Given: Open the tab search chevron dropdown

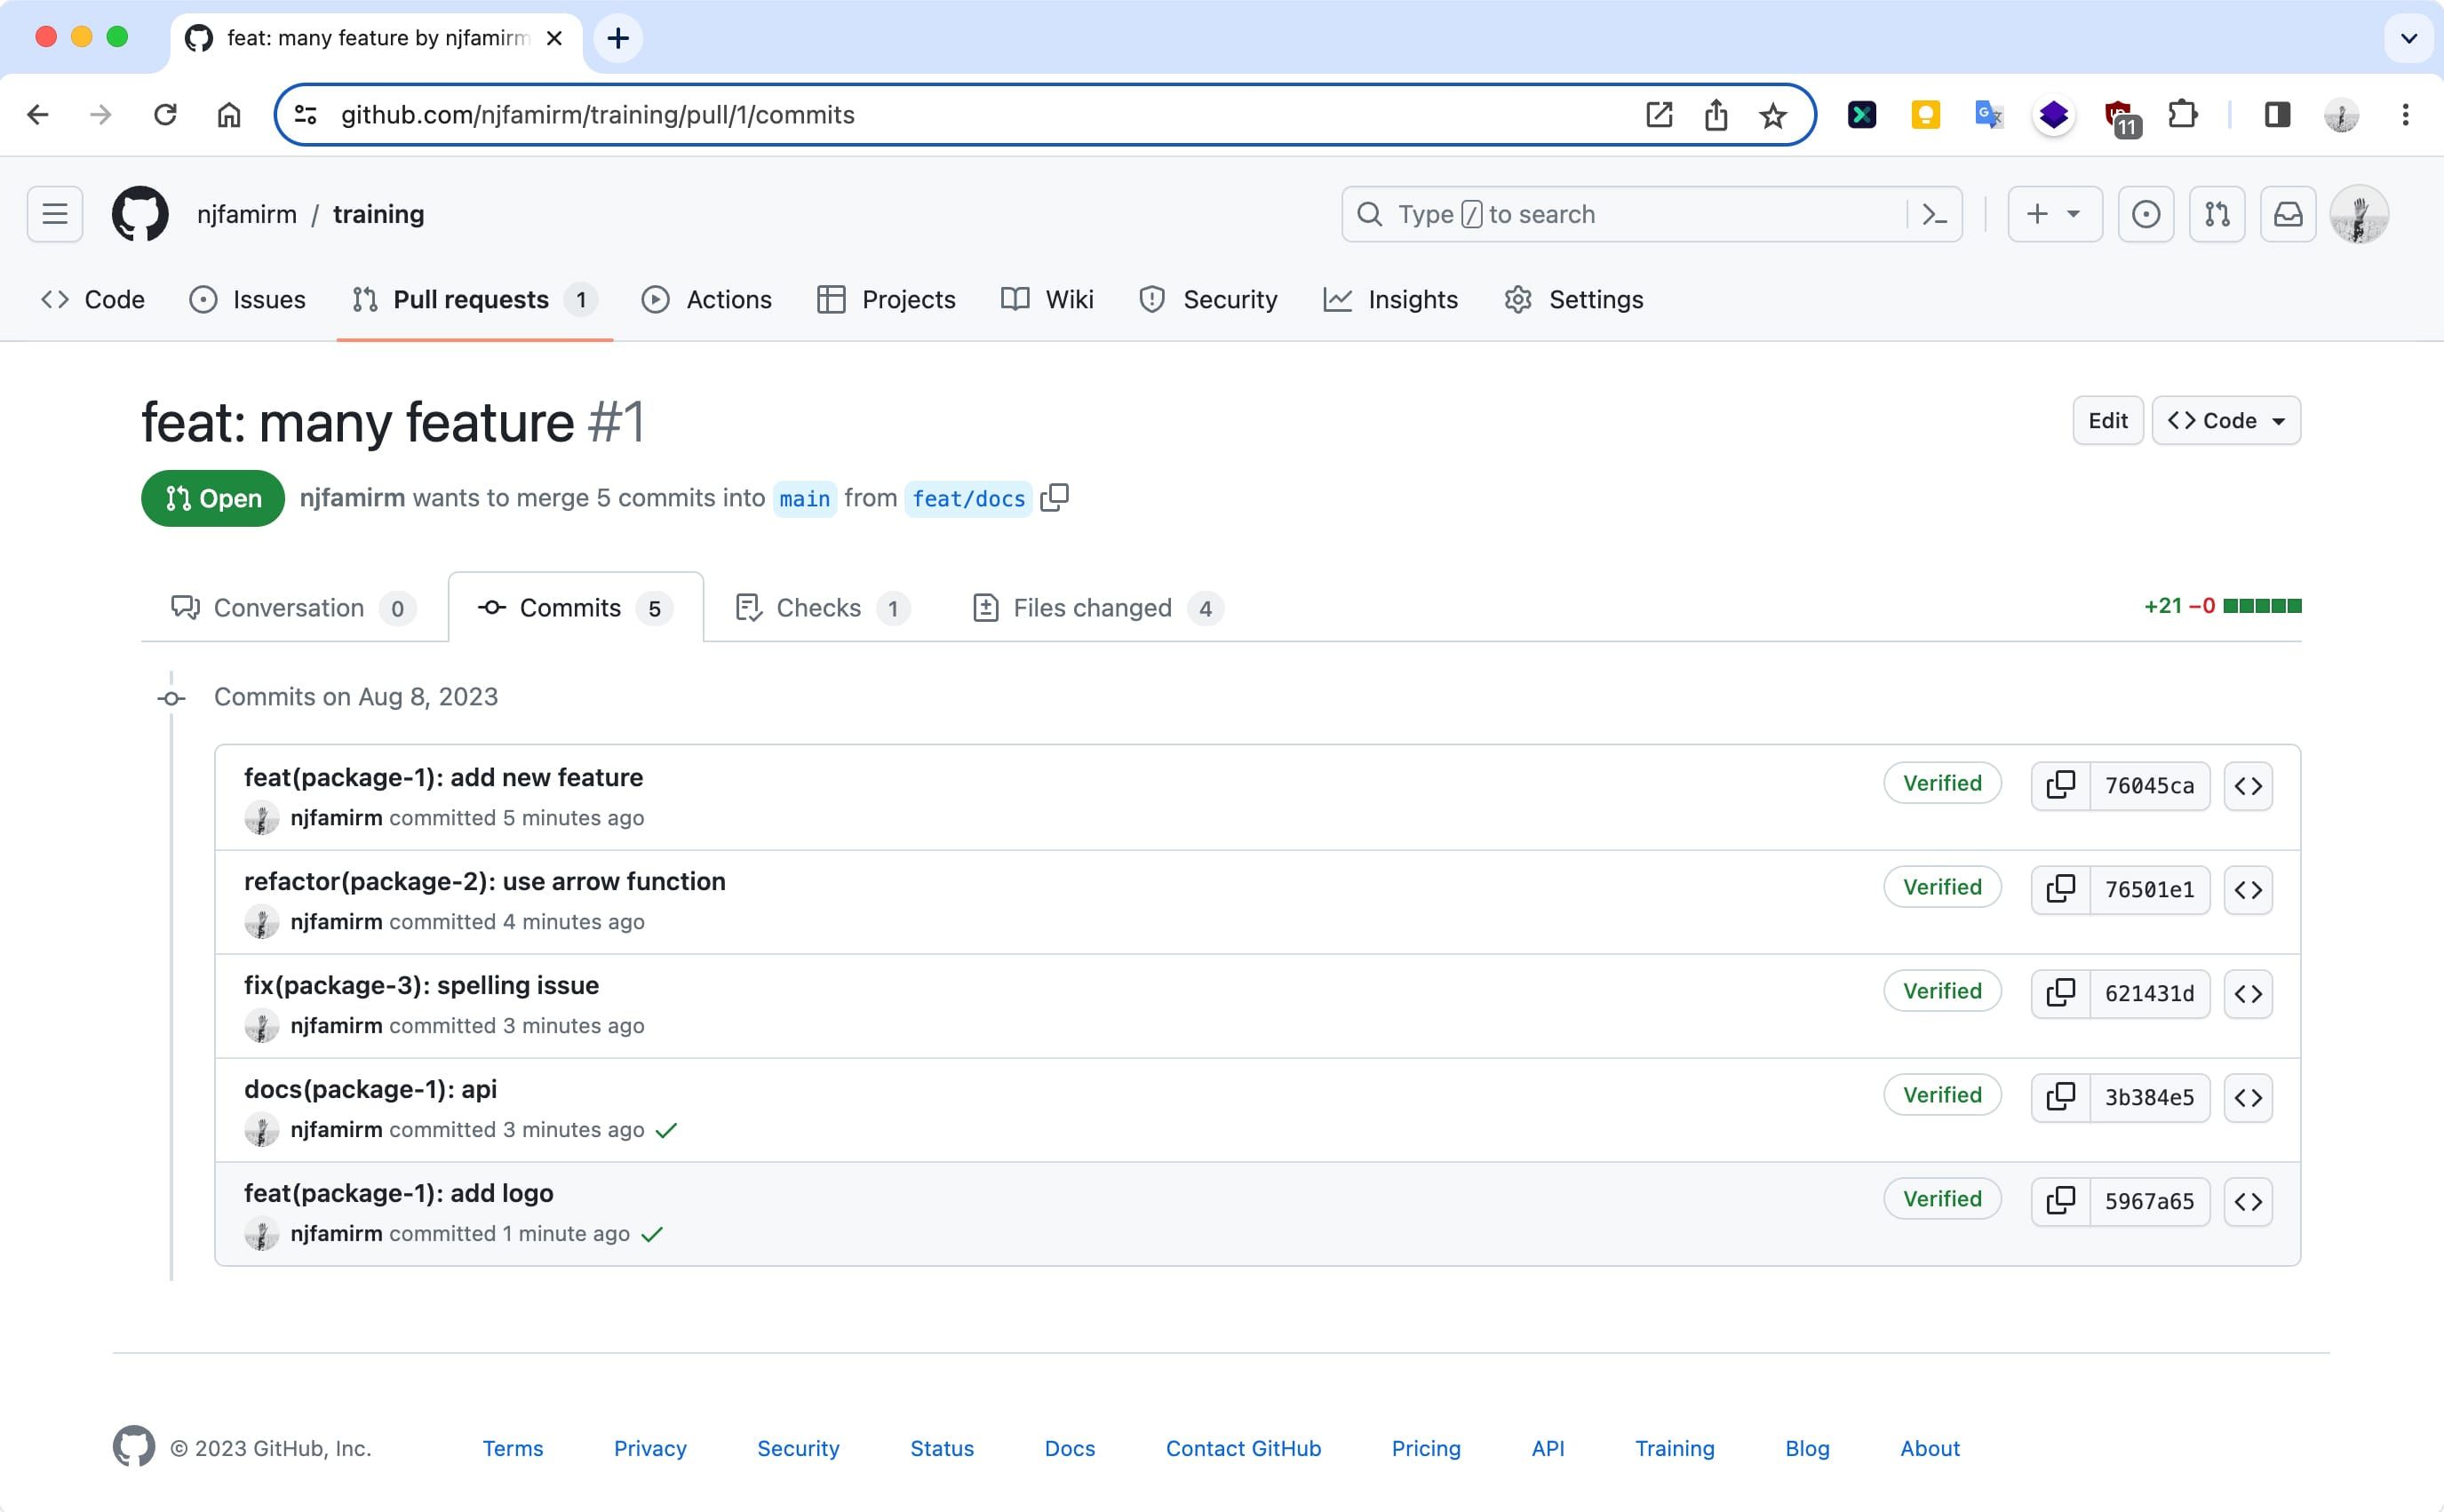Looking at the screenshot, I should point(2408,39).
